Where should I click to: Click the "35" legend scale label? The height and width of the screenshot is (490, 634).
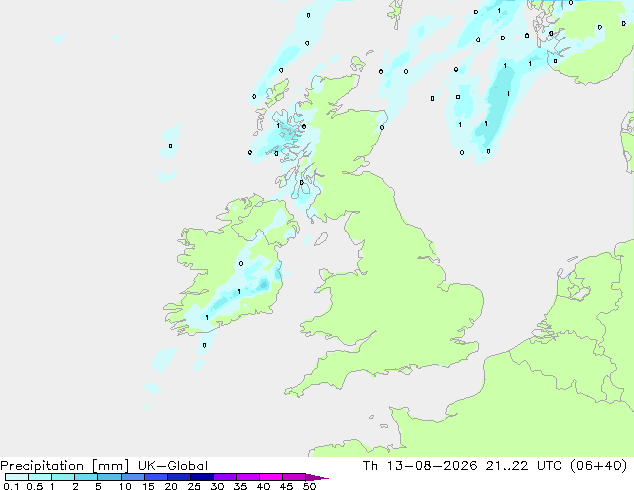[x=240, y=486]
